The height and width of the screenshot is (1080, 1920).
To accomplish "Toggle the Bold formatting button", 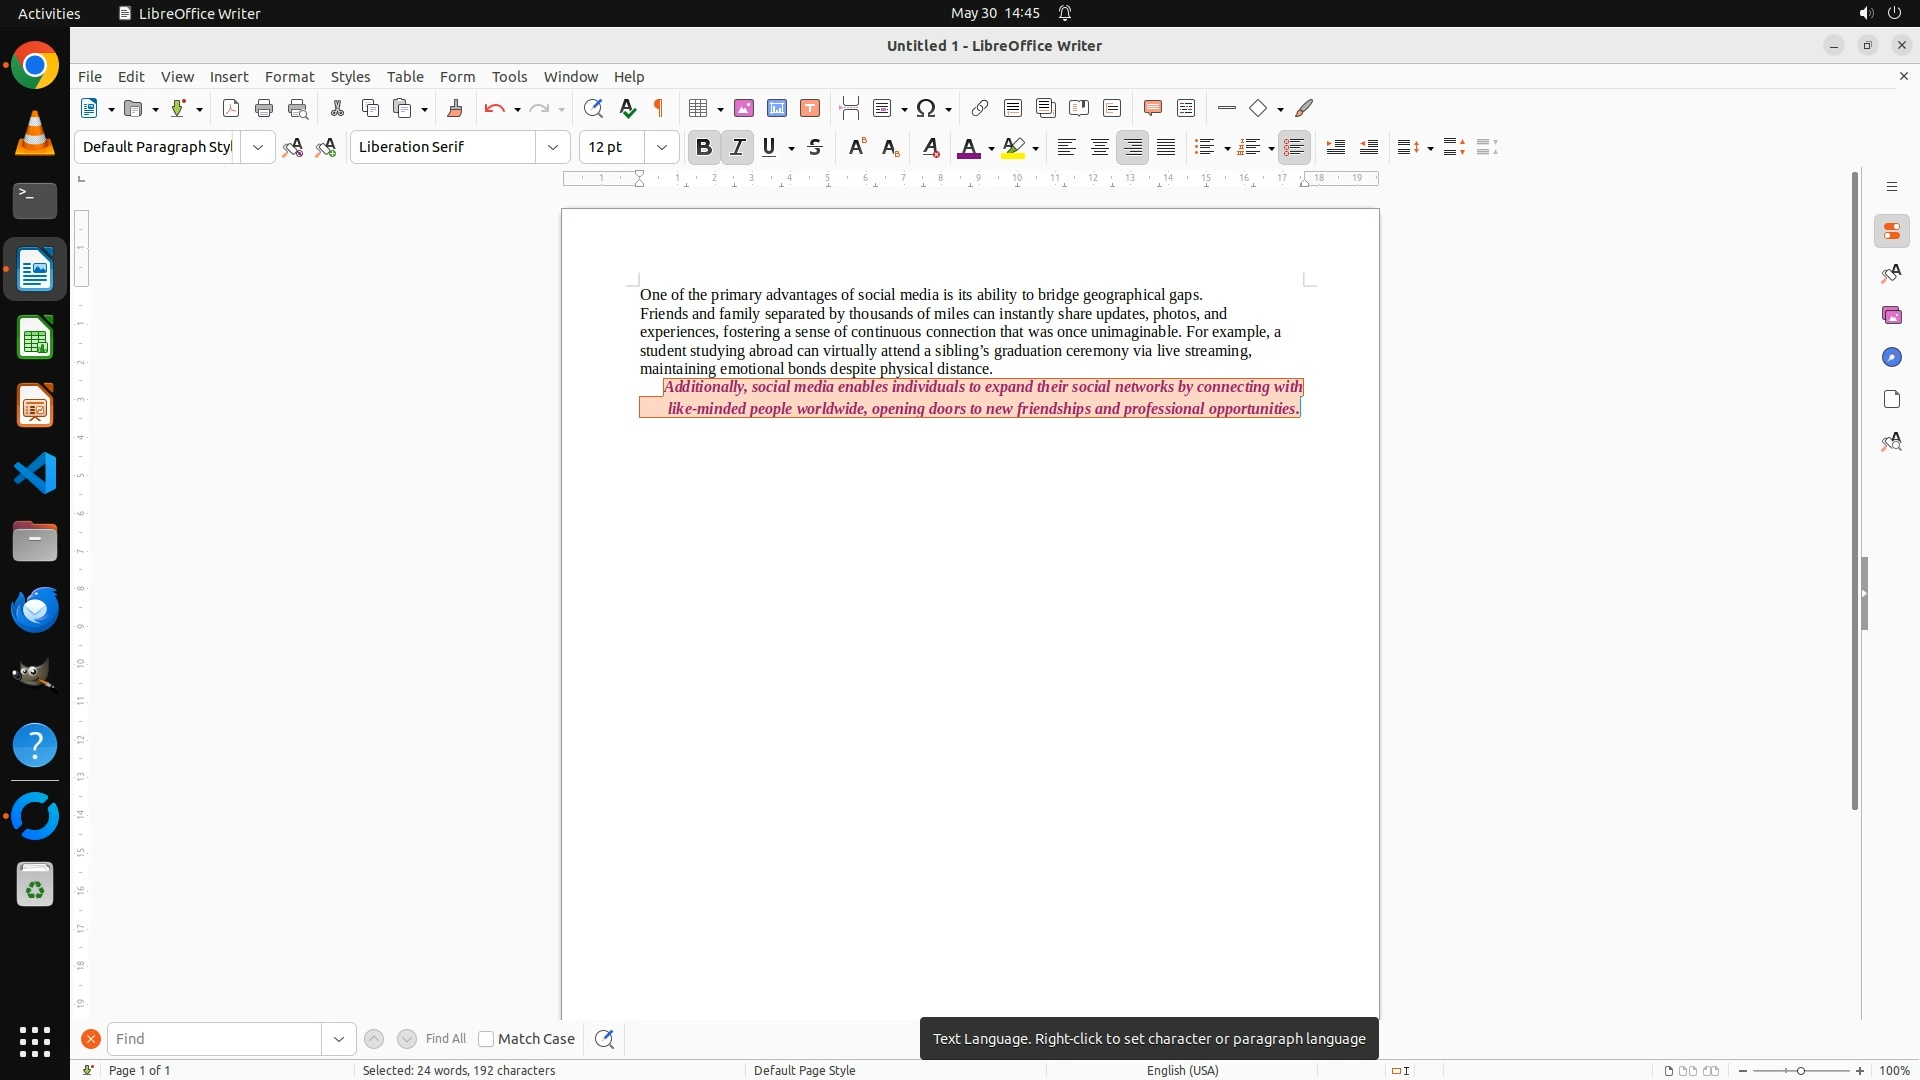I will tap(703, 147).
